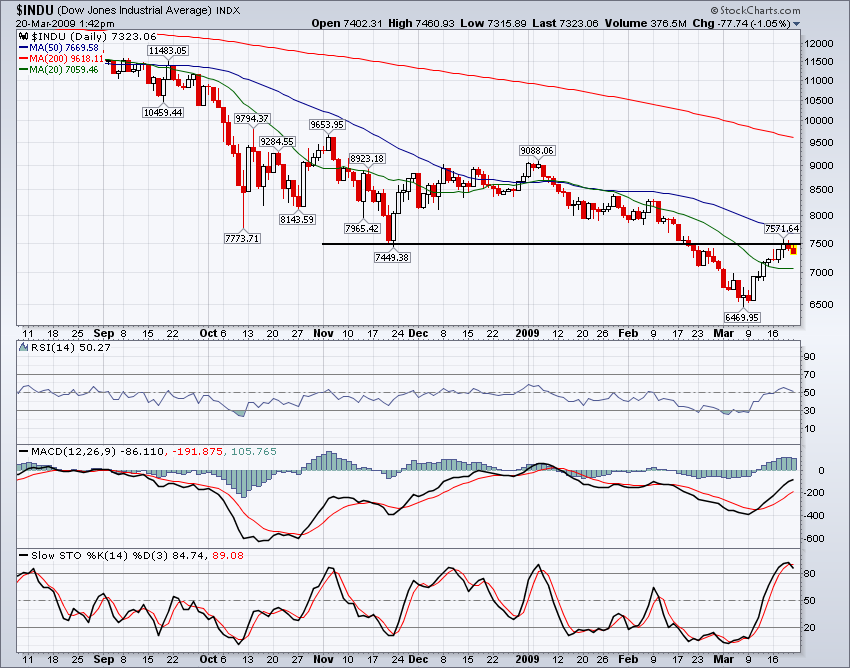850x668 pixels.
Task: Click the Volume 376.5M value
Action: (x=646, y=23)
